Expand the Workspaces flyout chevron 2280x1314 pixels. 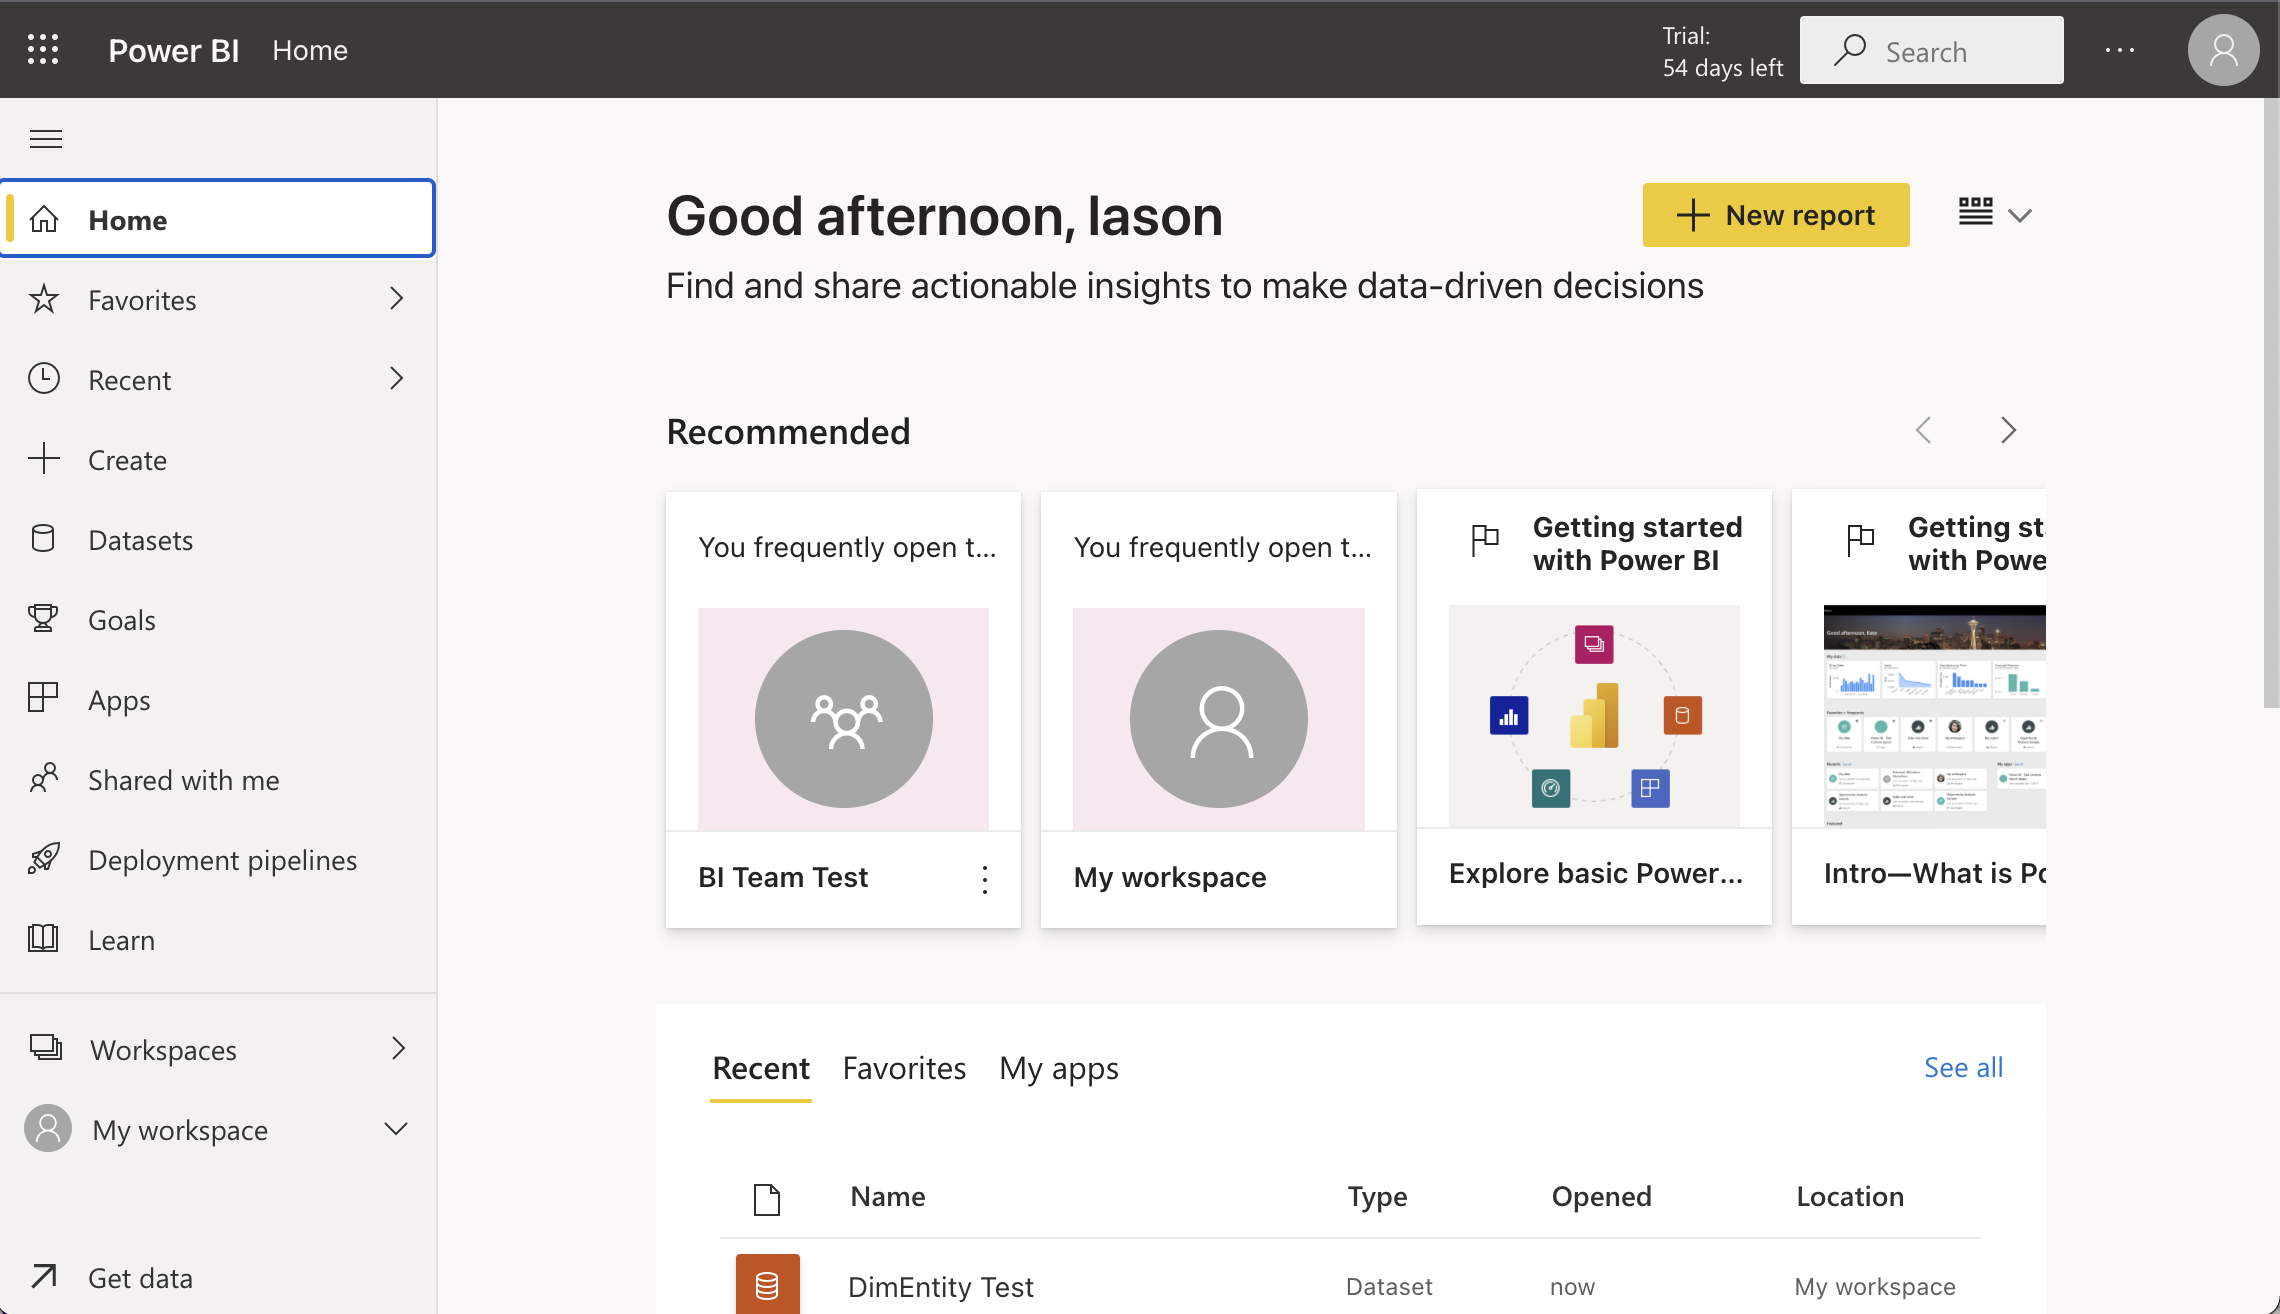[x=399, y=1048]
